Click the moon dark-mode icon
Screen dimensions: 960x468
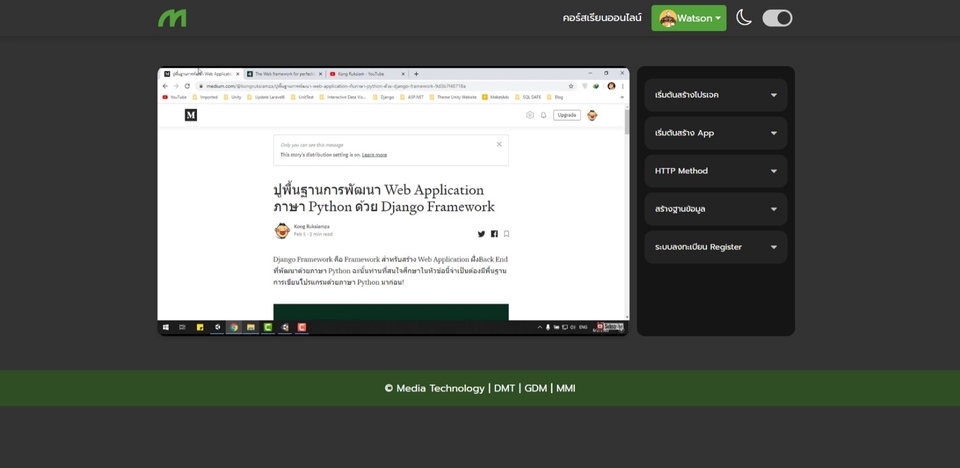(x=743, y=18)
